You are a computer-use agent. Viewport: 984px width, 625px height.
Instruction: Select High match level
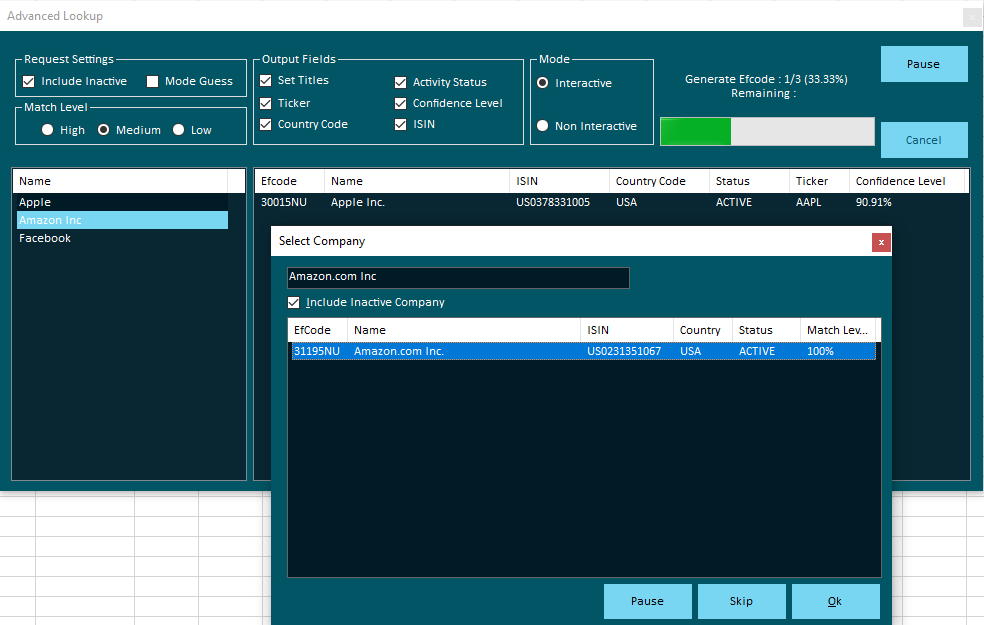48,130
